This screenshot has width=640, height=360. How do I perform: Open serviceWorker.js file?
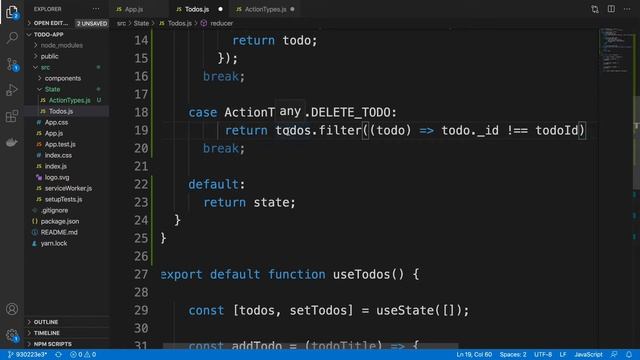68,189
